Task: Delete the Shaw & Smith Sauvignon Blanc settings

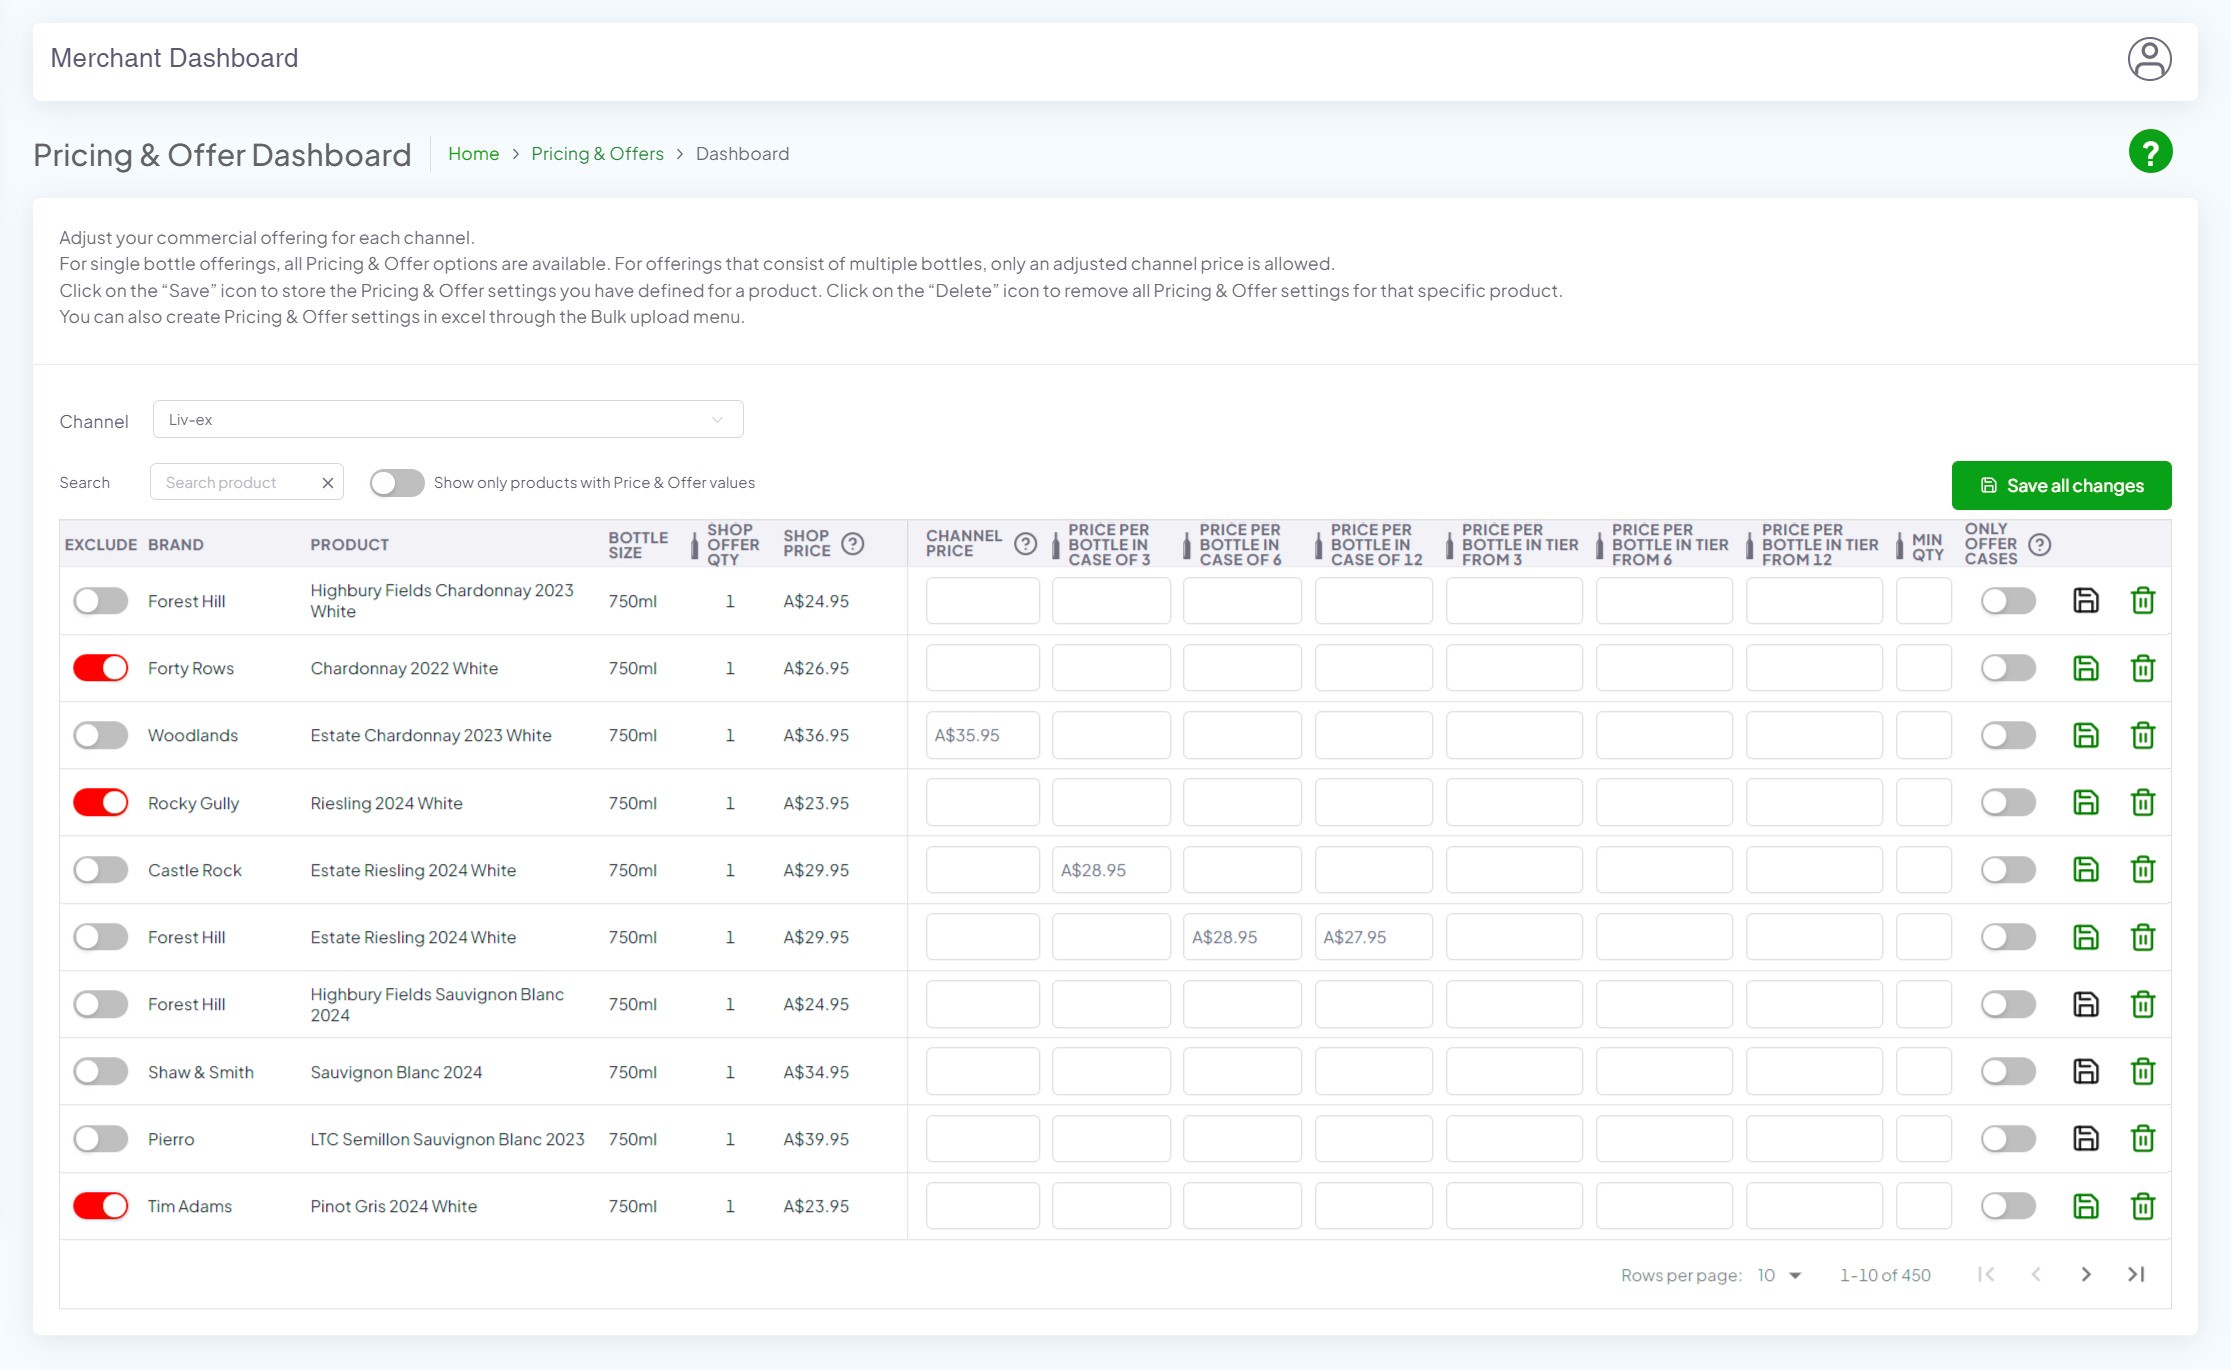Action: point(2143,1072)
